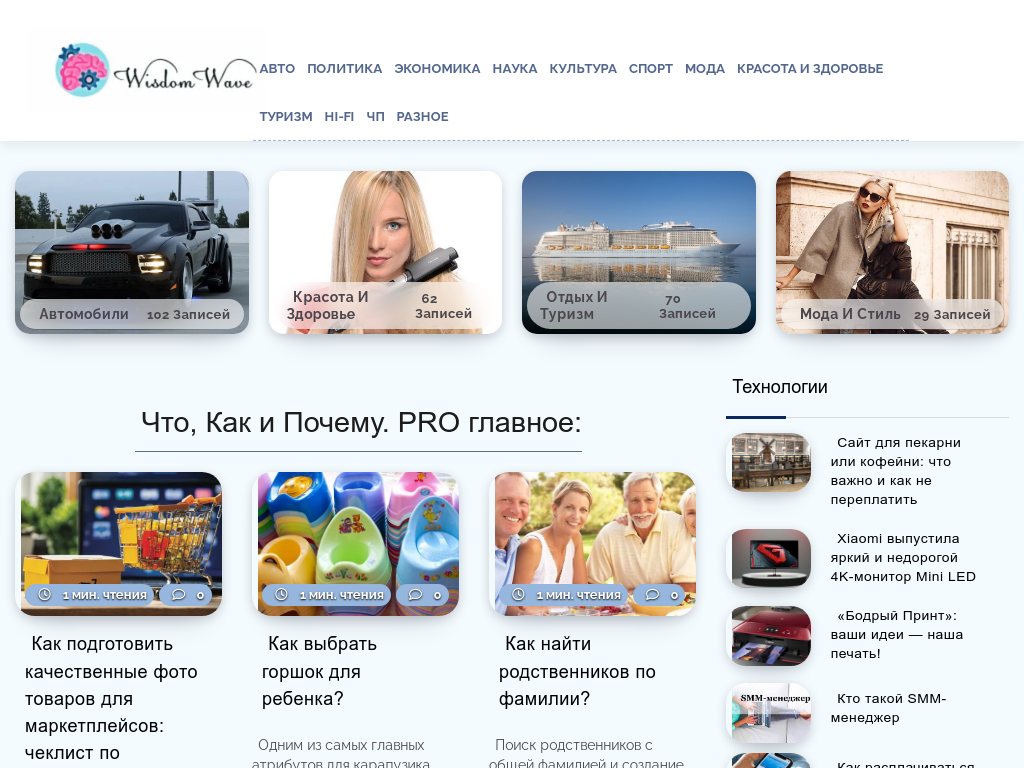
Task: Click excerpt 'Поиск родственников с'
Action: [573, 745]
